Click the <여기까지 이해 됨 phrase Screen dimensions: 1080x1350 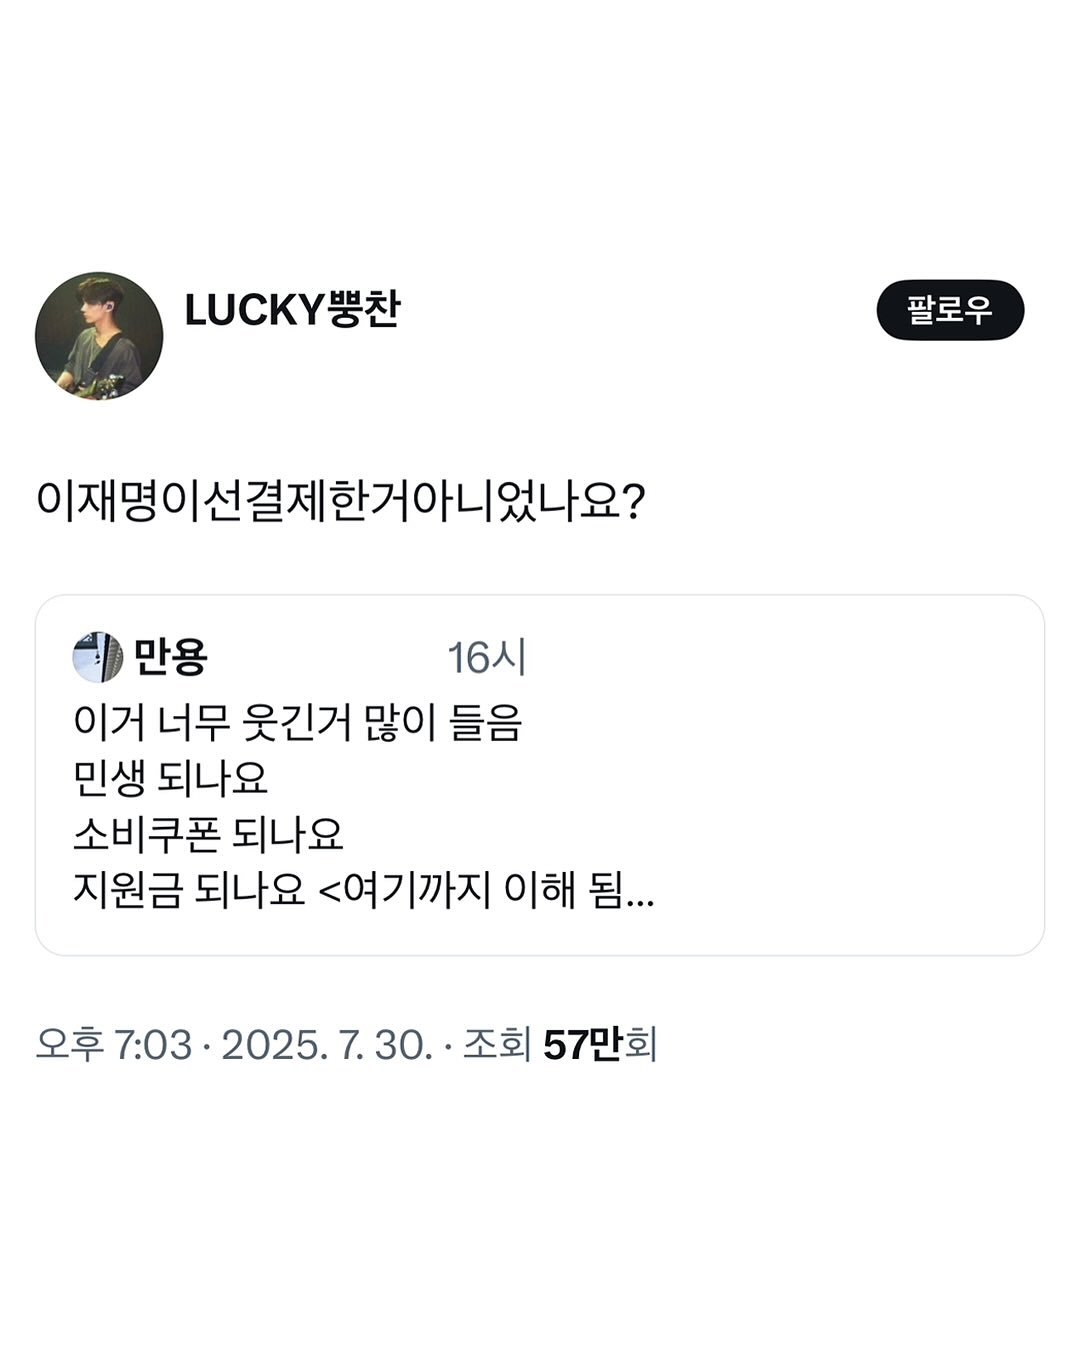click(470, 890)
